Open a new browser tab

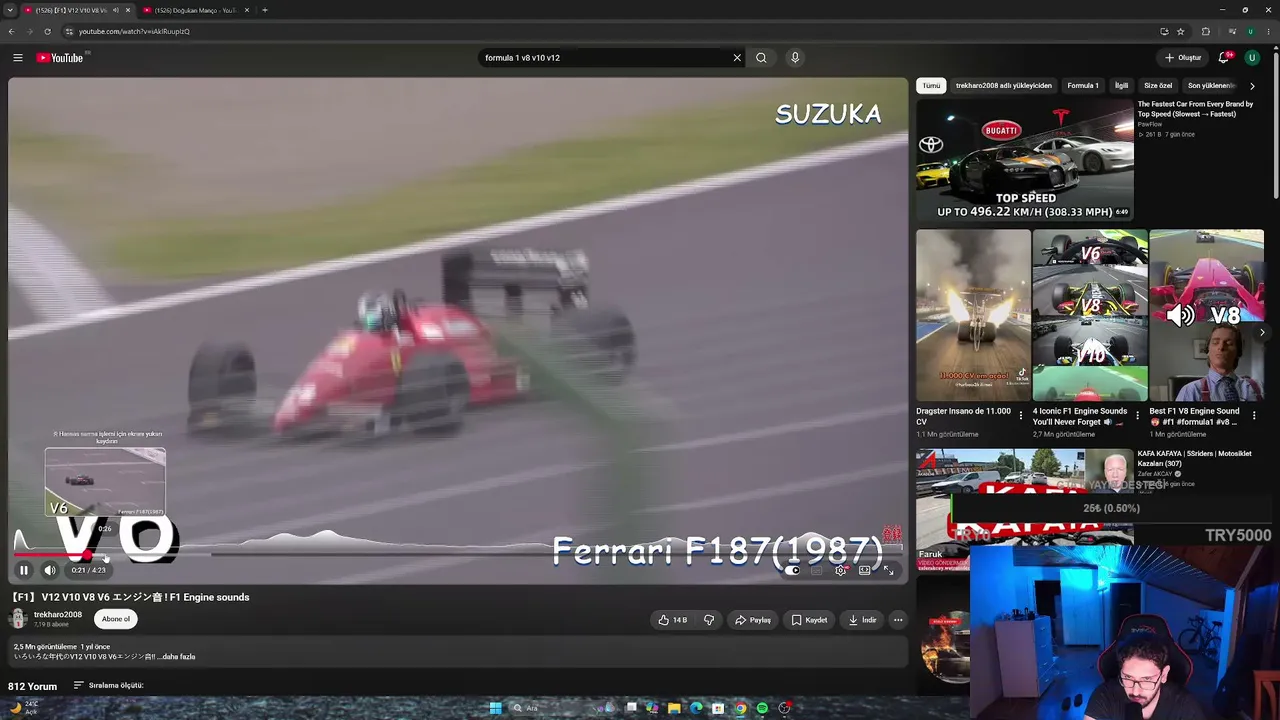pos(264,10)
